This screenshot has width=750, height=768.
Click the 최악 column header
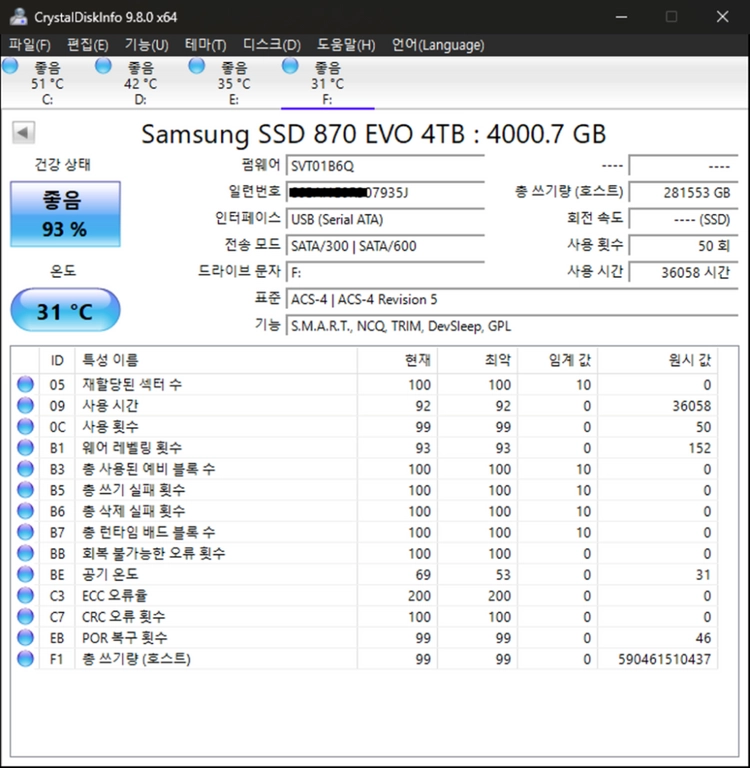click(x=478, y=360)
